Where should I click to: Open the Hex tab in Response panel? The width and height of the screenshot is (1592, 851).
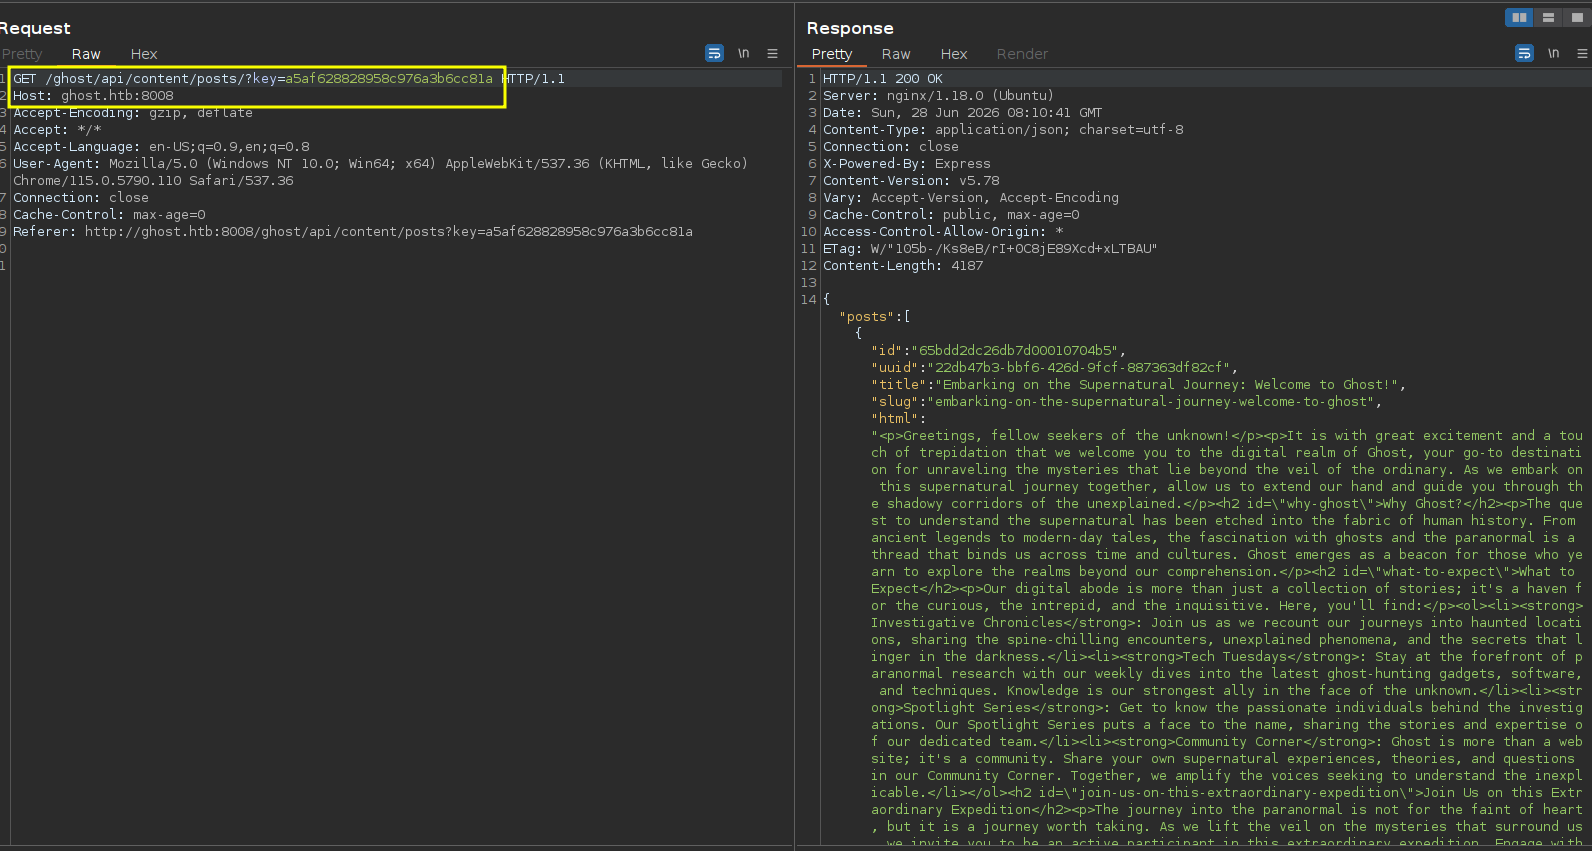tap(954, 54)
